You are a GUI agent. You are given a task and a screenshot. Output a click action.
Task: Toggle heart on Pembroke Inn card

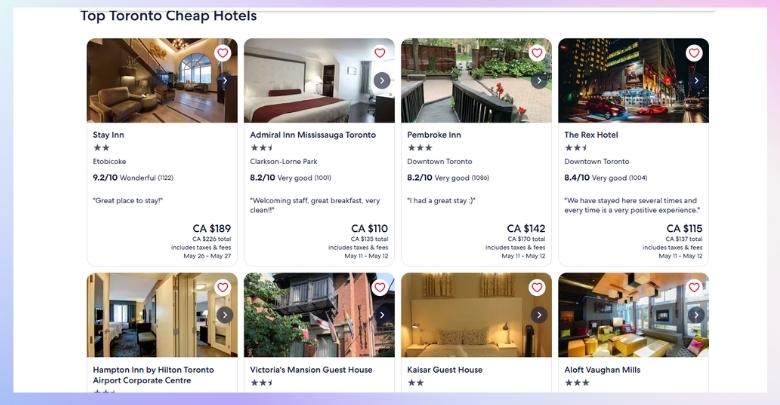pyautogui.click(x=537, y=53)
